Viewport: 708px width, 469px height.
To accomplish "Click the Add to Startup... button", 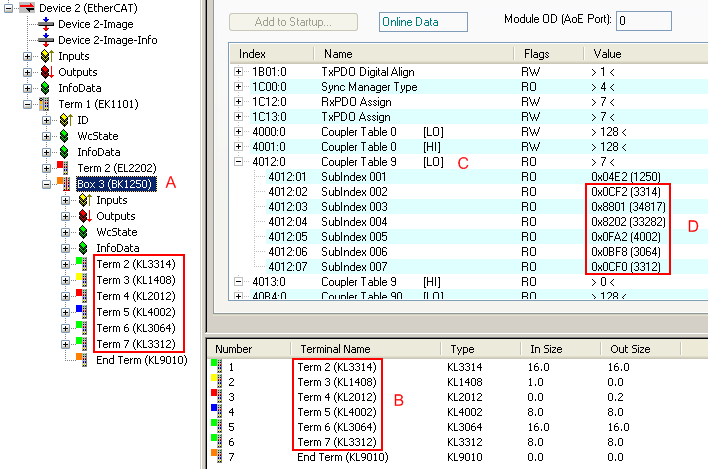I will (x=293, y=22).
